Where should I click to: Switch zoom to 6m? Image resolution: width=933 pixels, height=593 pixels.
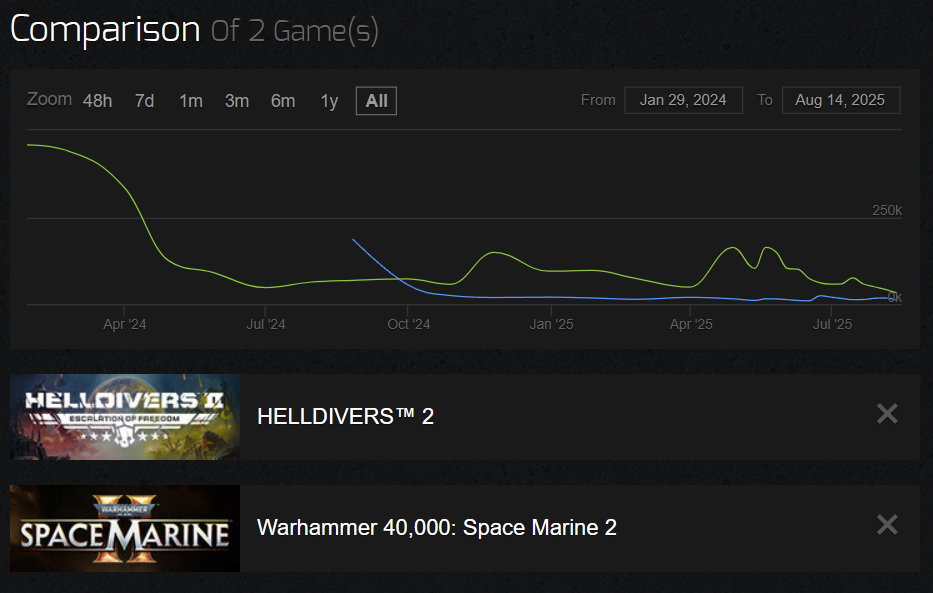coord(283,101)
